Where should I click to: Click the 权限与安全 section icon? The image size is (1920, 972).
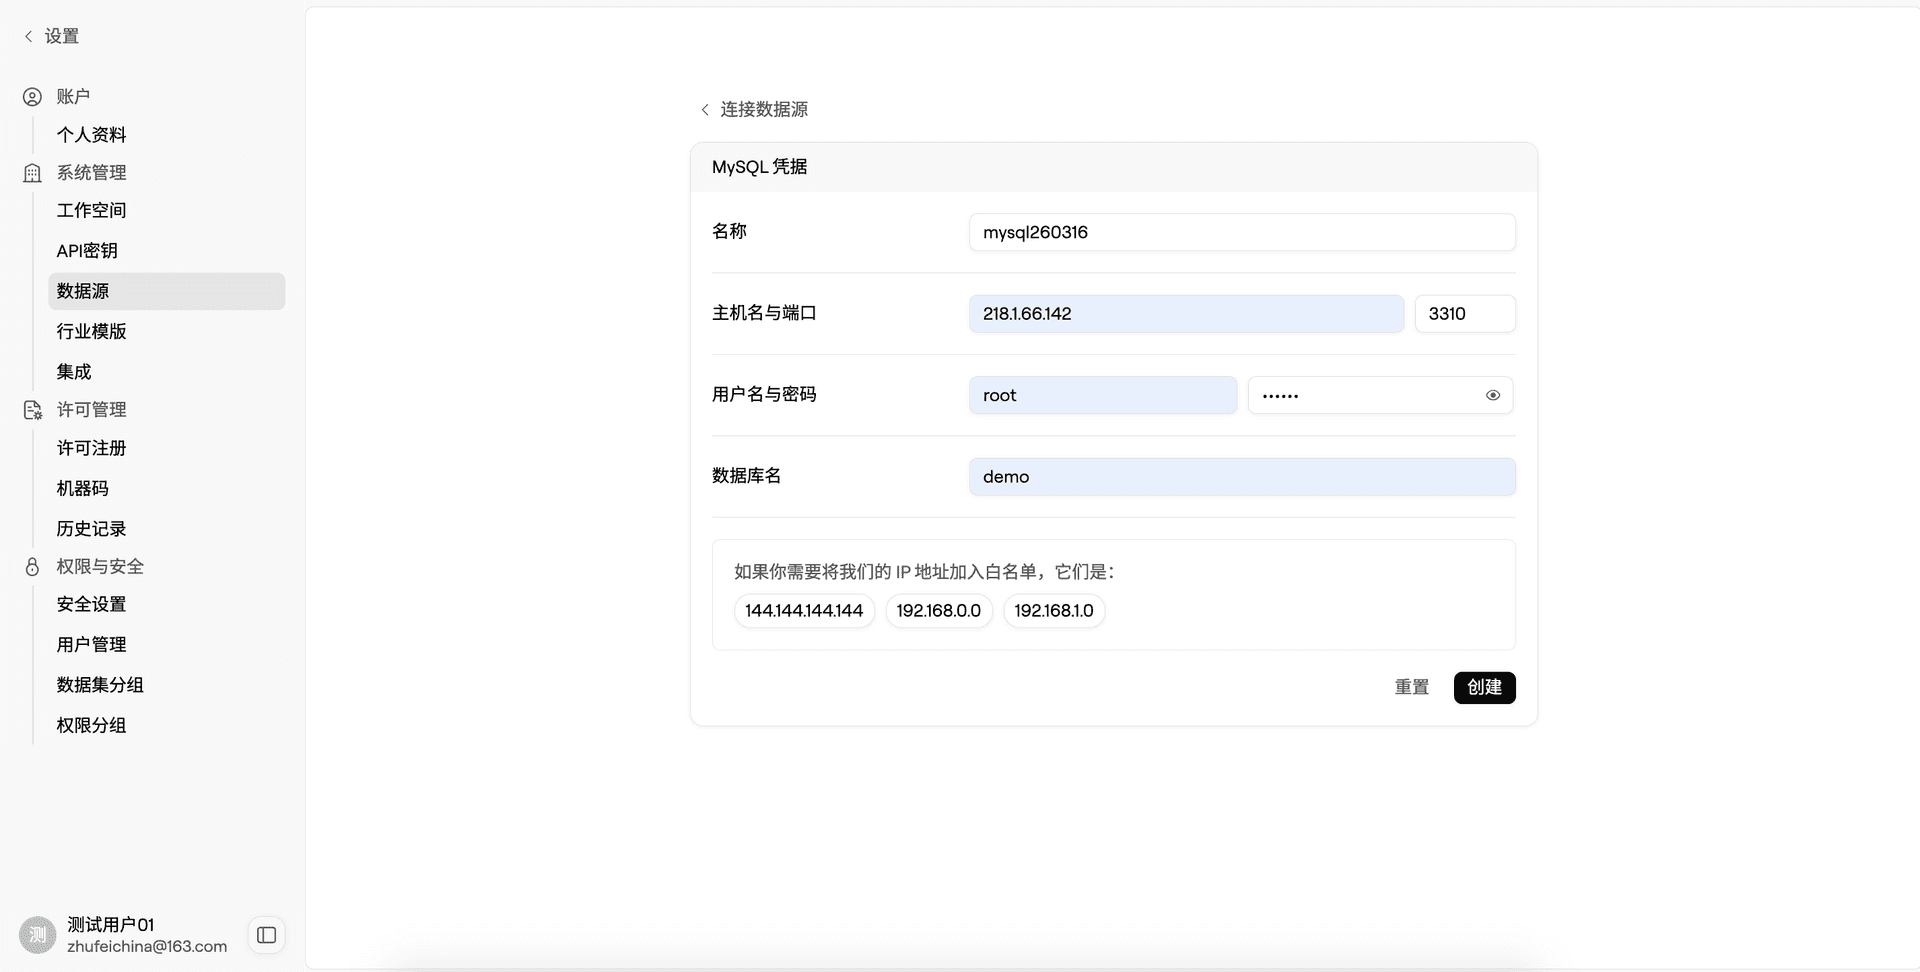click(31, 566)
